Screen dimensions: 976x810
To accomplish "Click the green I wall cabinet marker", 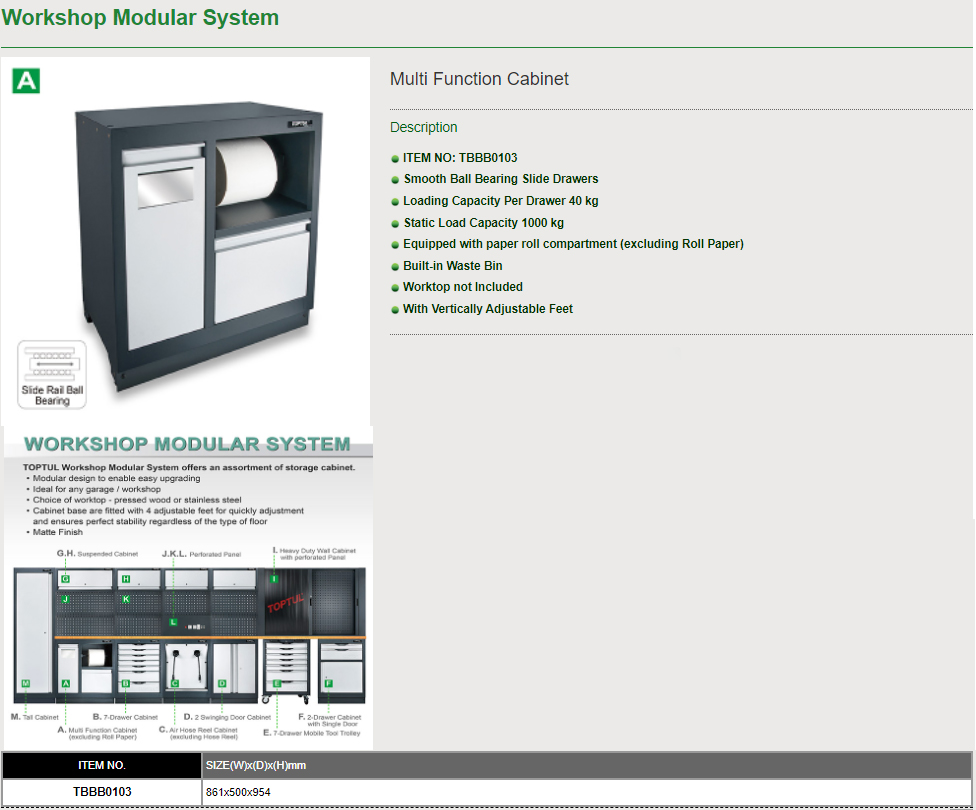I will click(x=274, y=579).
